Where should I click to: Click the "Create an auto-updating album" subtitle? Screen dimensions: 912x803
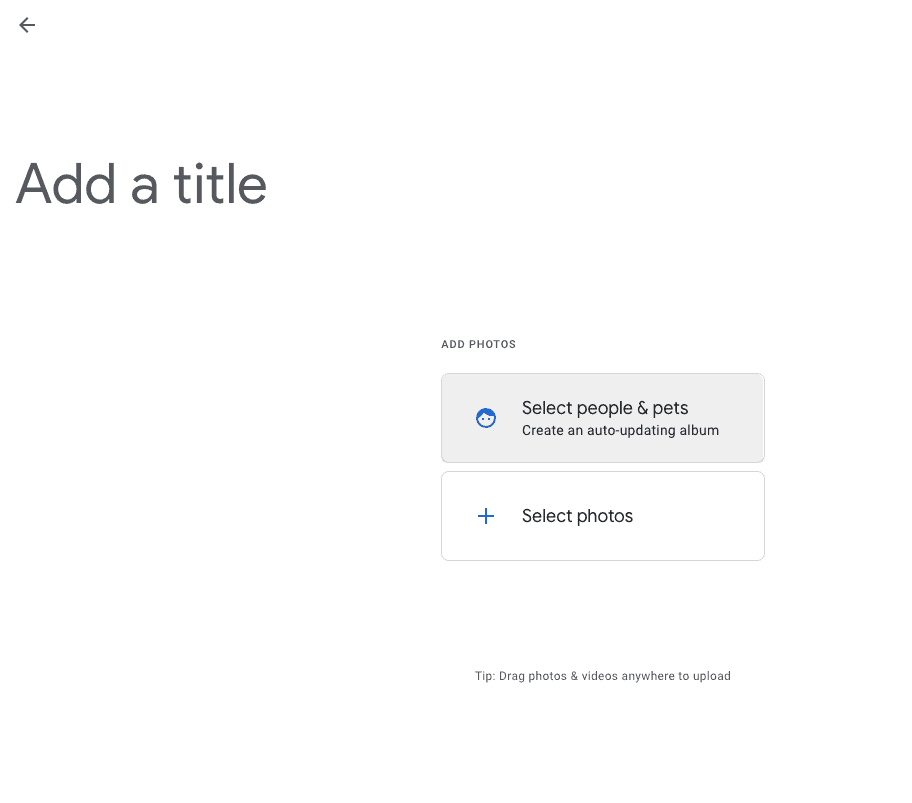coord(620,431)
